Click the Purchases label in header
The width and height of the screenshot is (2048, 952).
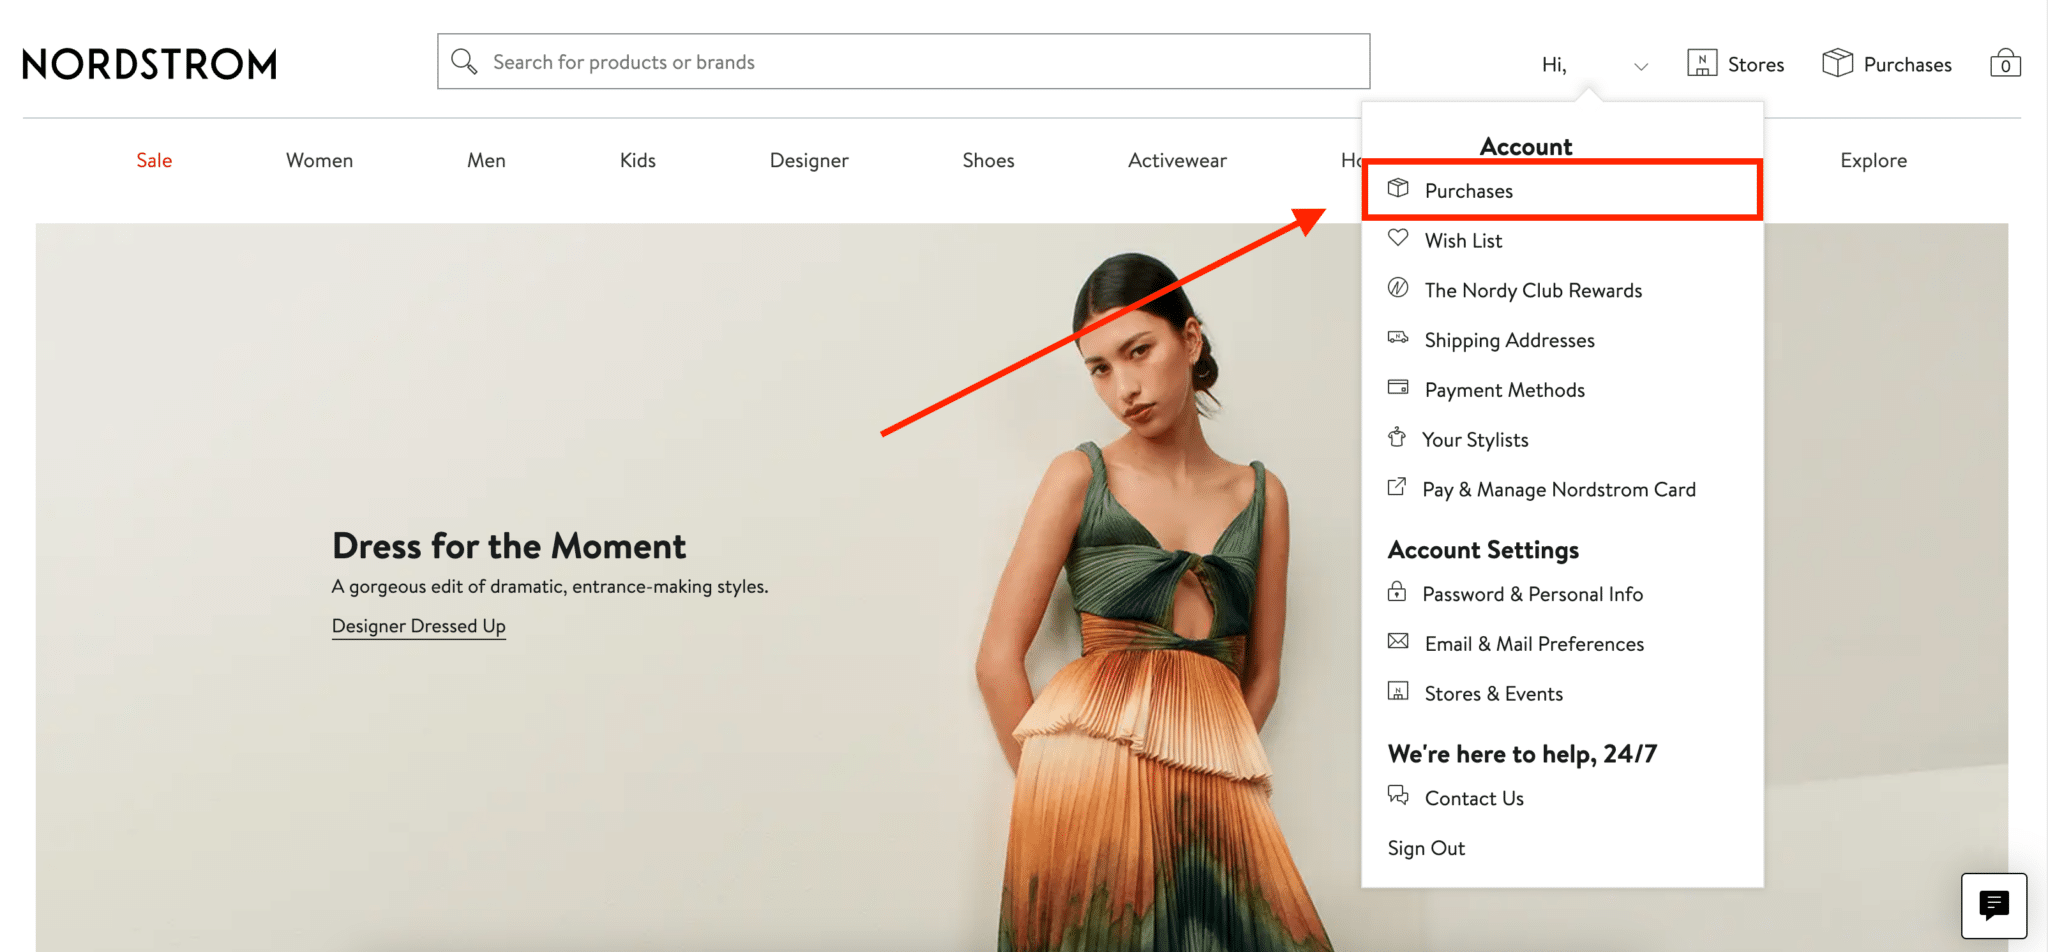tap(1907, 65)
